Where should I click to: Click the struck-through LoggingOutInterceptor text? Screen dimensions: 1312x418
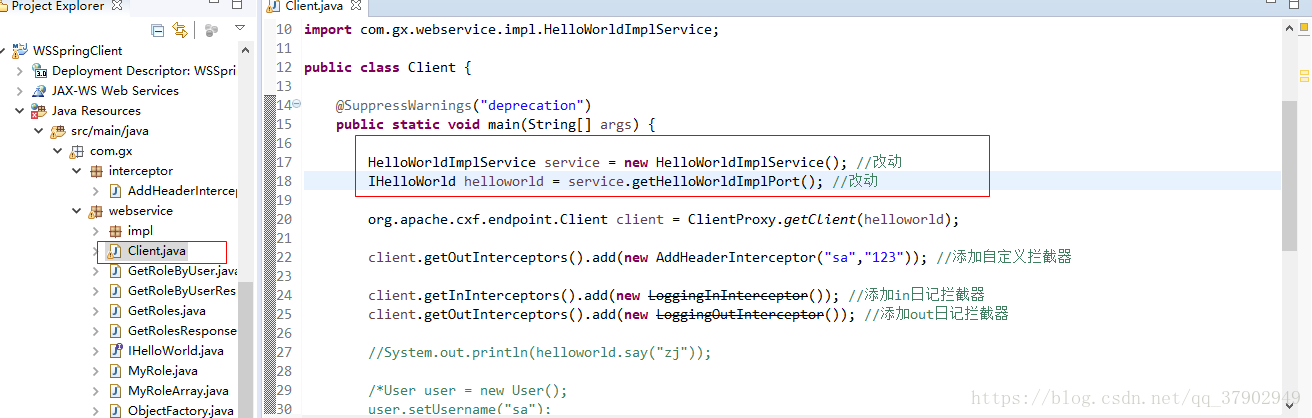(740, 314)
